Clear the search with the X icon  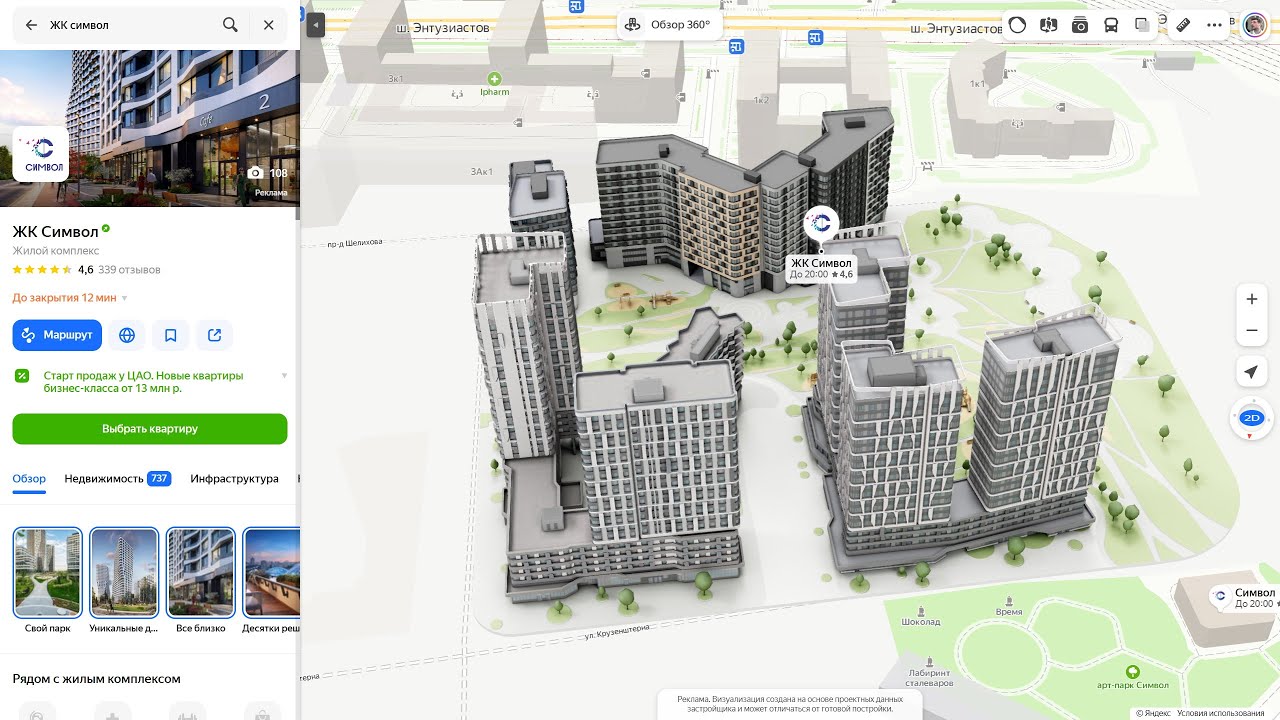(268, 25)
